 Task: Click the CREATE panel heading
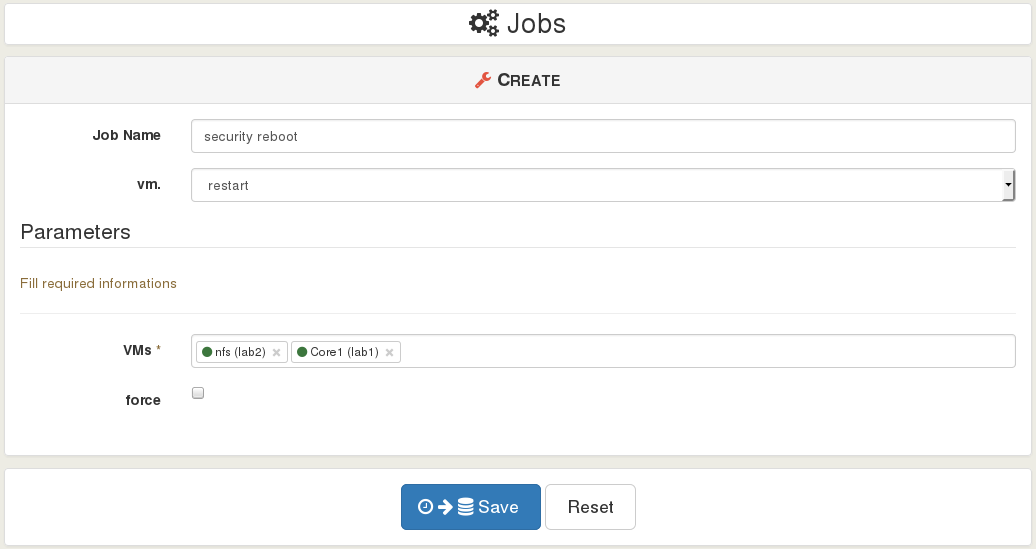(529, 80)
